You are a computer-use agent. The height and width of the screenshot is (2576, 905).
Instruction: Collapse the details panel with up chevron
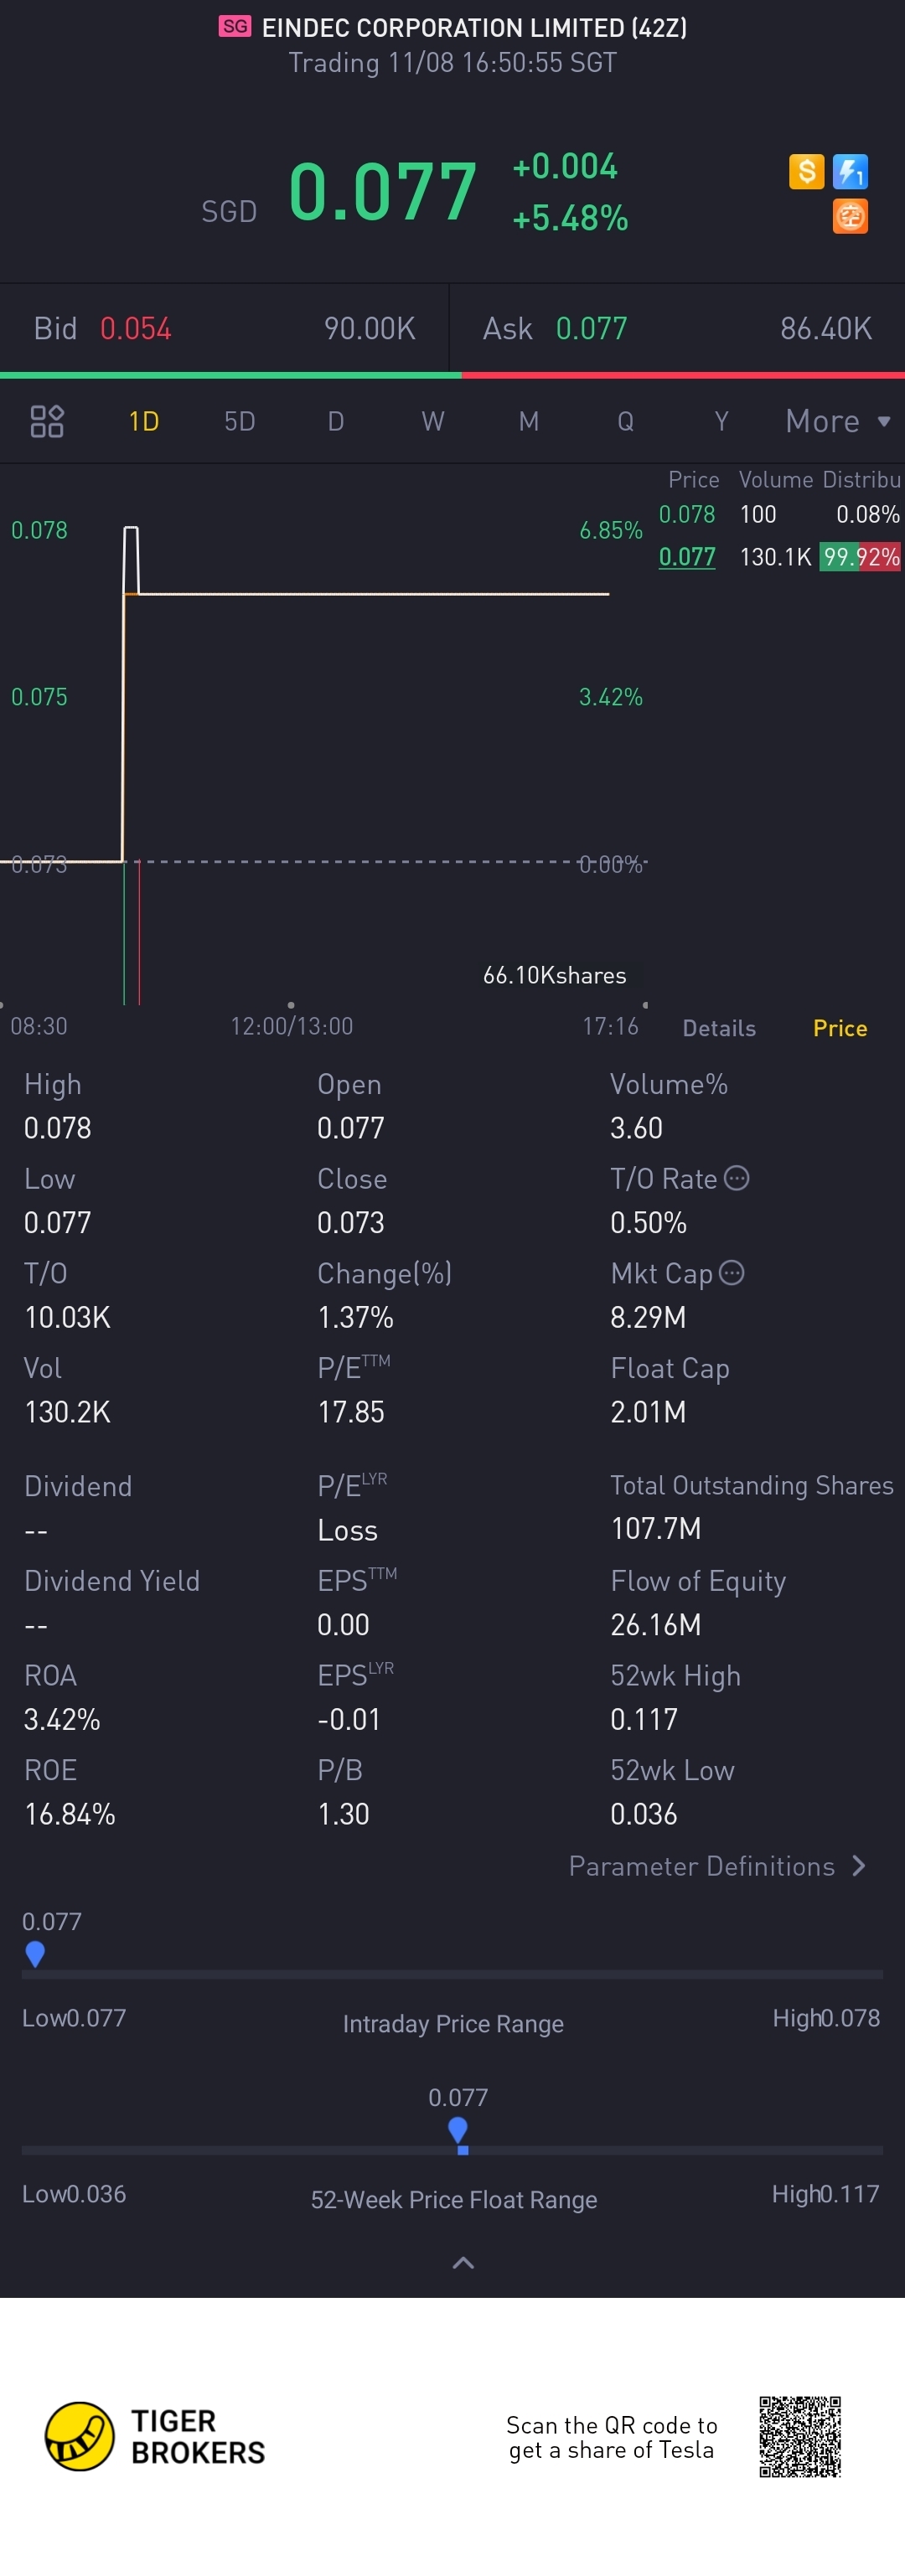click(x=463, y=2262)
